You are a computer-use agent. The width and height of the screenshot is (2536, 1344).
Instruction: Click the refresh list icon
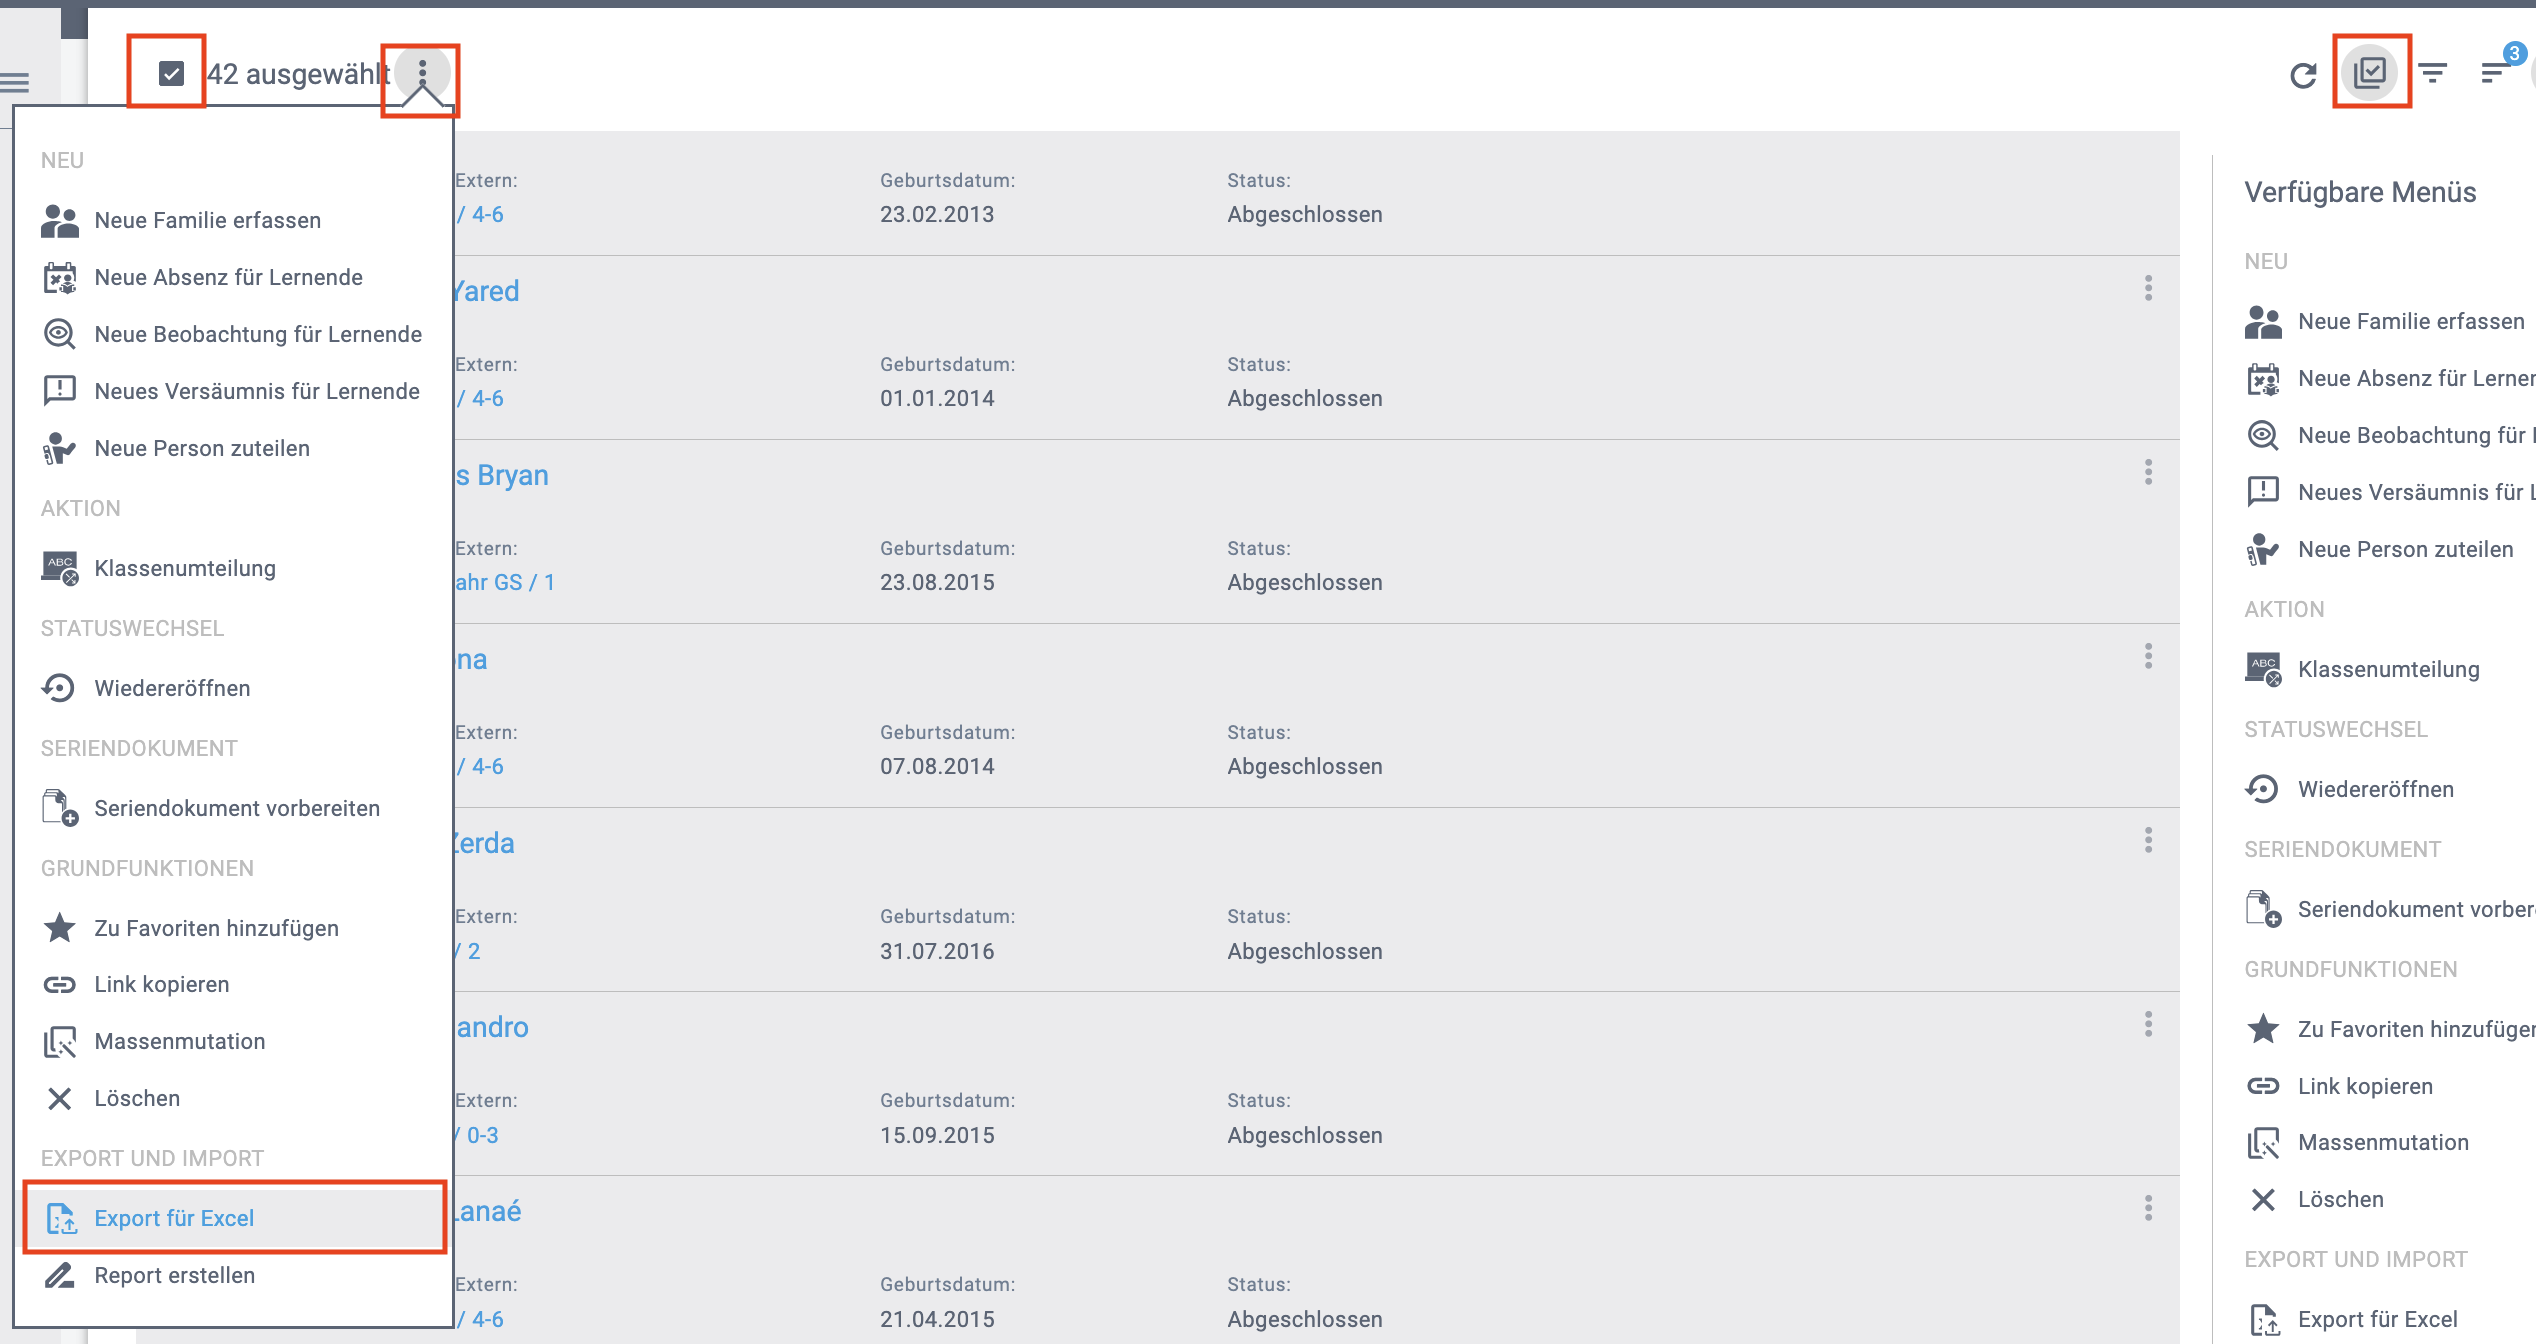coord(2303,74)
